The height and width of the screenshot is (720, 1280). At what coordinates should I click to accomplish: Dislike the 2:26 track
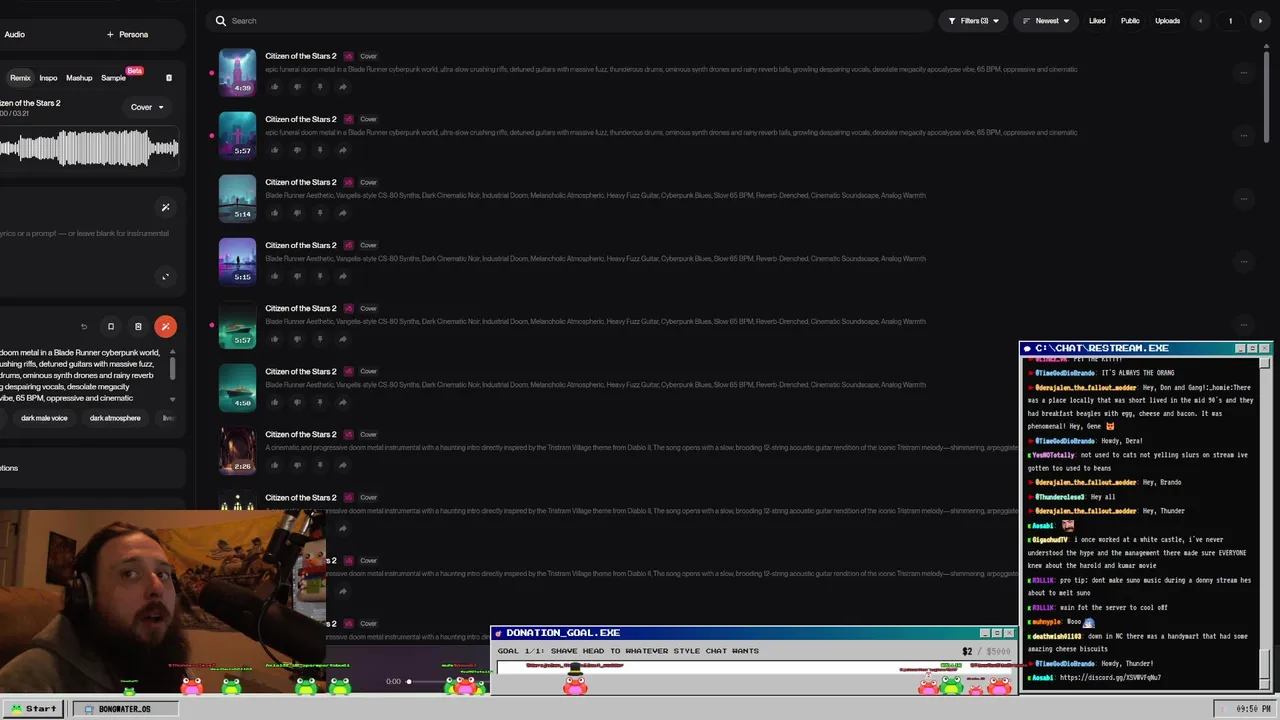[x=296, y=465]
